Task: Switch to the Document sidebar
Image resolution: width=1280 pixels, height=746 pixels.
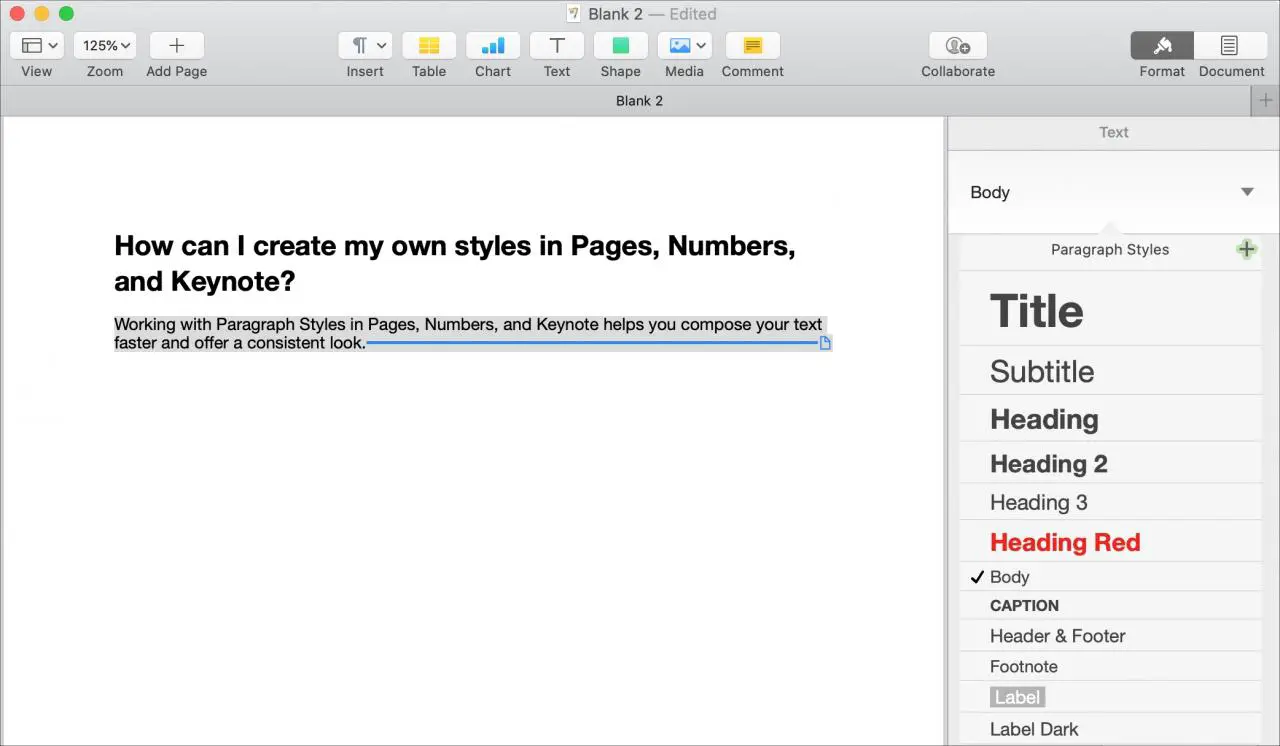Action: tap(1230, 46)
